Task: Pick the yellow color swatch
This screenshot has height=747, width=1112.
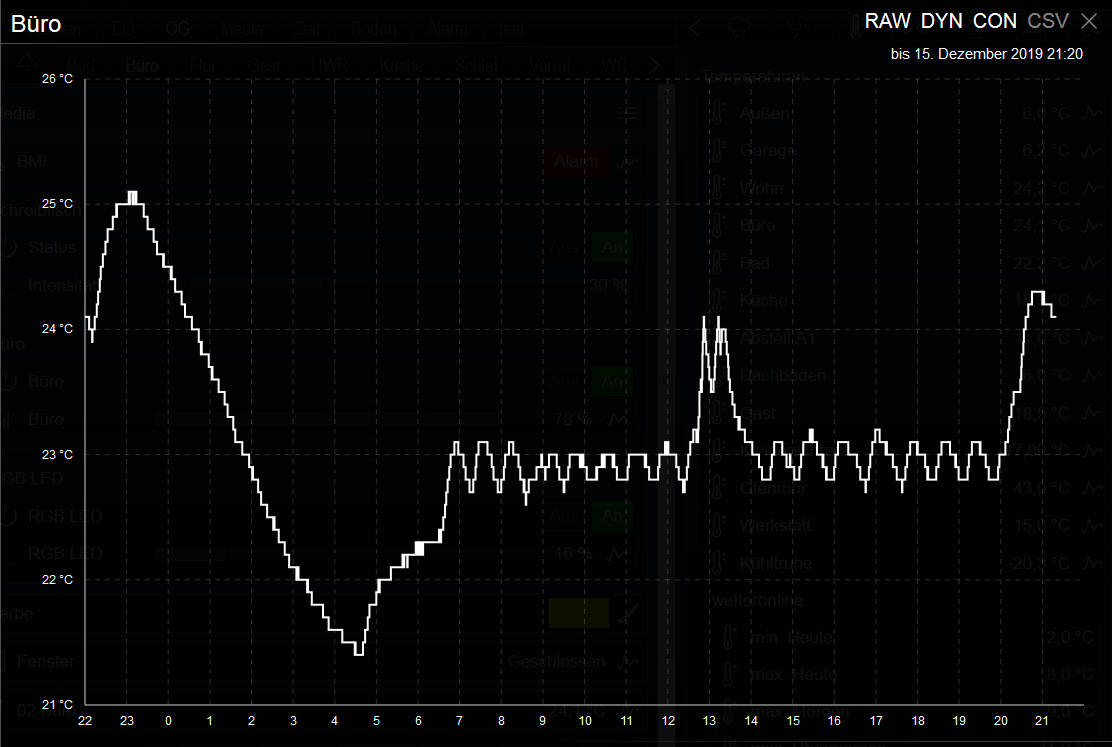Action: click(x=578, y=613)
